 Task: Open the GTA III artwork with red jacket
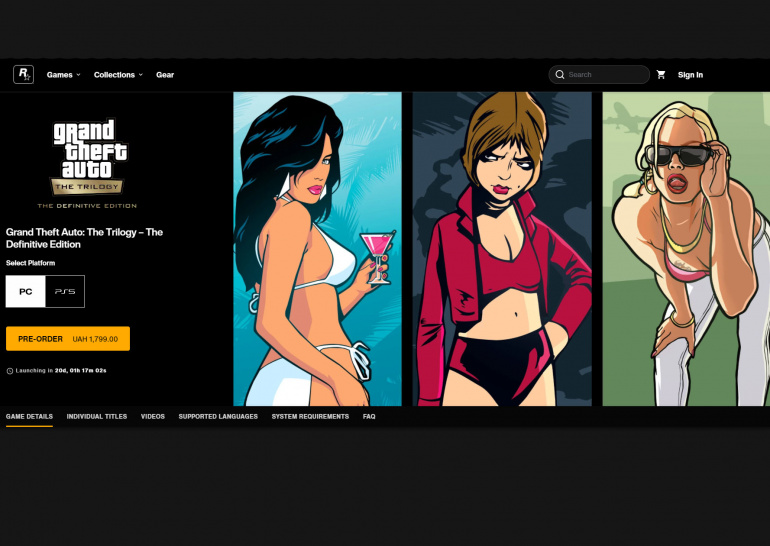(502, 249)
